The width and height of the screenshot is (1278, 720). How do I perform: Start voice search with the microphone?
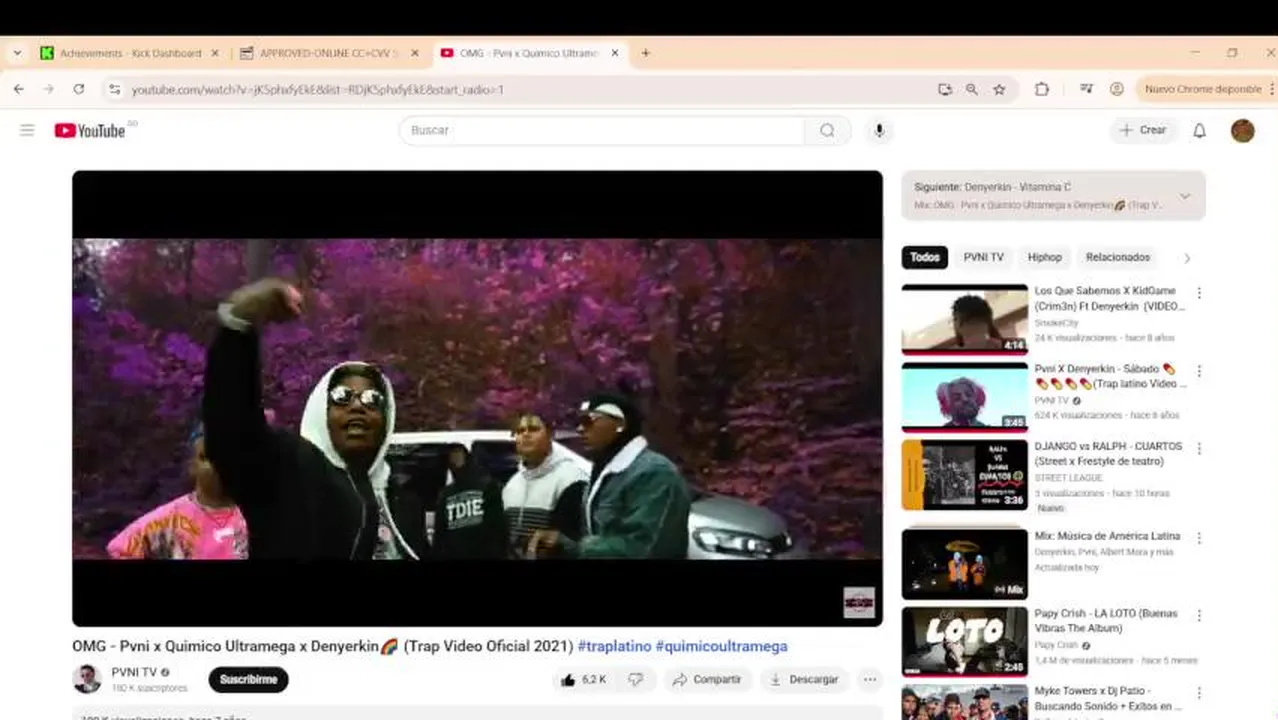[879, 130]
